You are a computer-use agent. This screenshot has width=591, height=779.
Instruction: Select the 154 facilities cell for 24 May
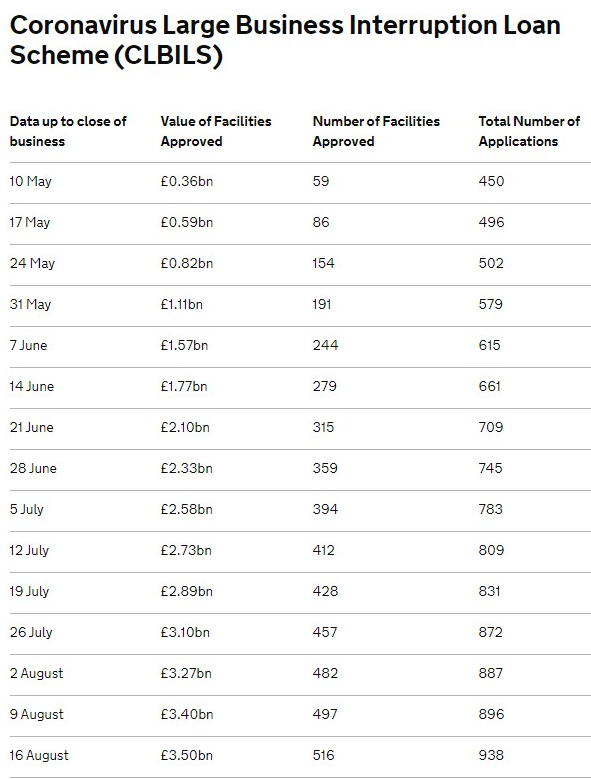pos(323,263)
